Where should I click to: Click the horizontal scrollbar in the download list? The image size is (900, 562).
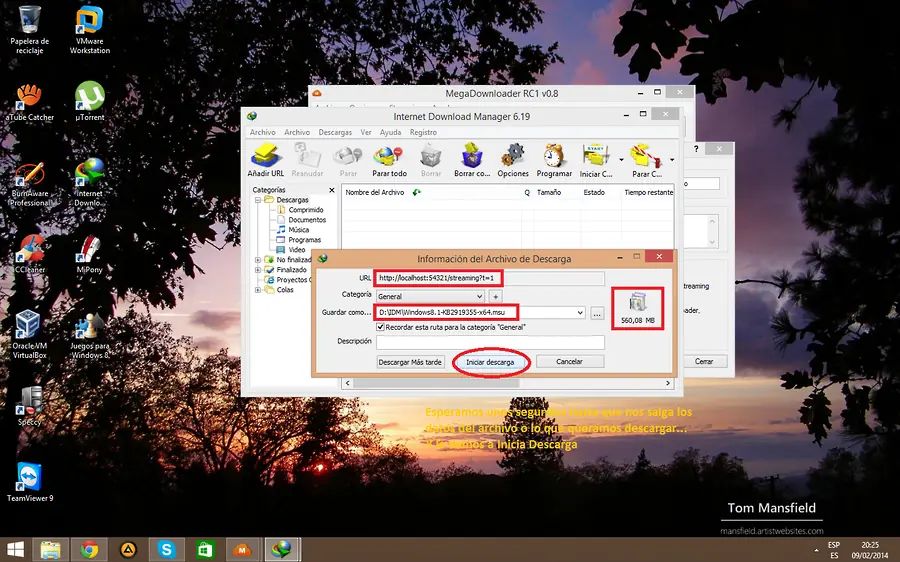click(437, 383)
